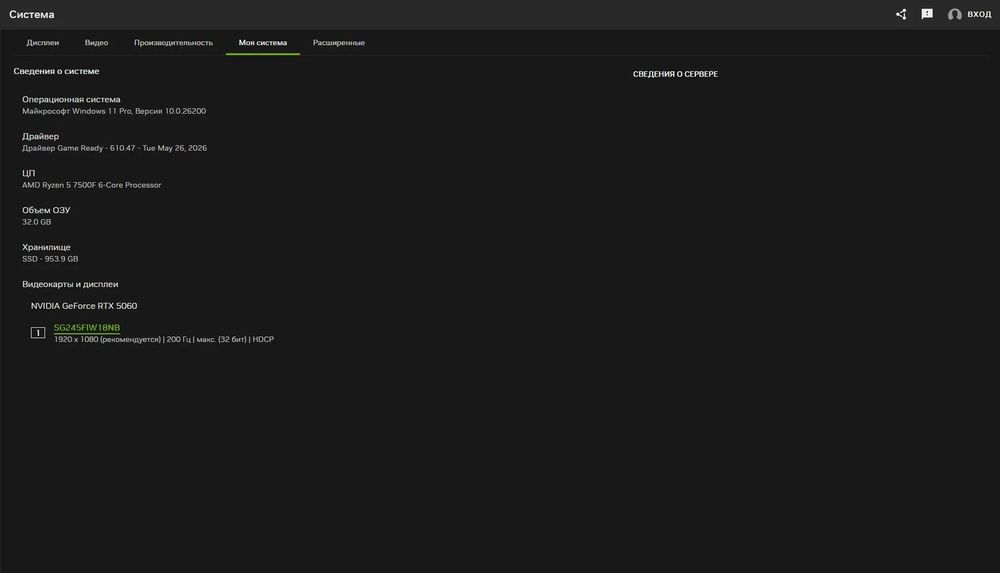Select the Моя система tab
The image size is (1000, 573).
(x=263, y=43)
